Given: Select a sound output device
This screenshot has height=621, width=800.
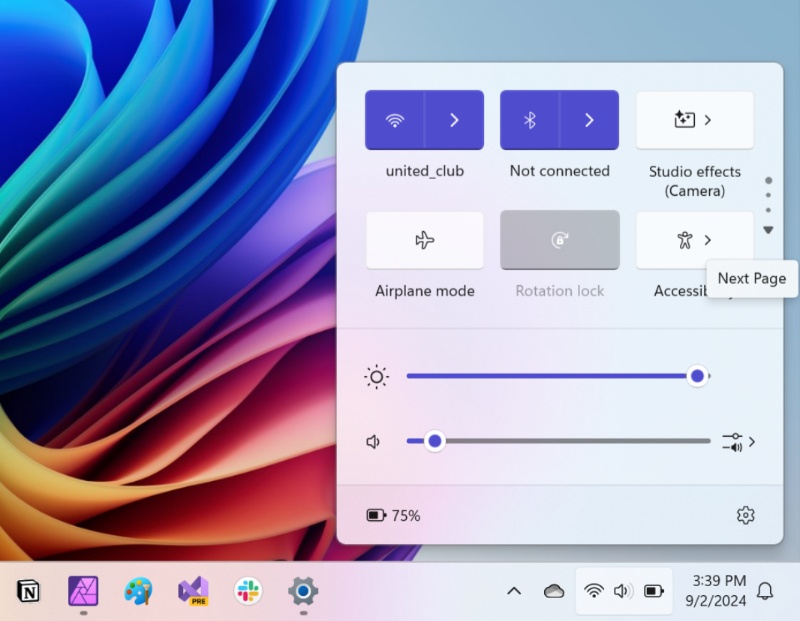Looking at the screenshot, I should [738, 441].
